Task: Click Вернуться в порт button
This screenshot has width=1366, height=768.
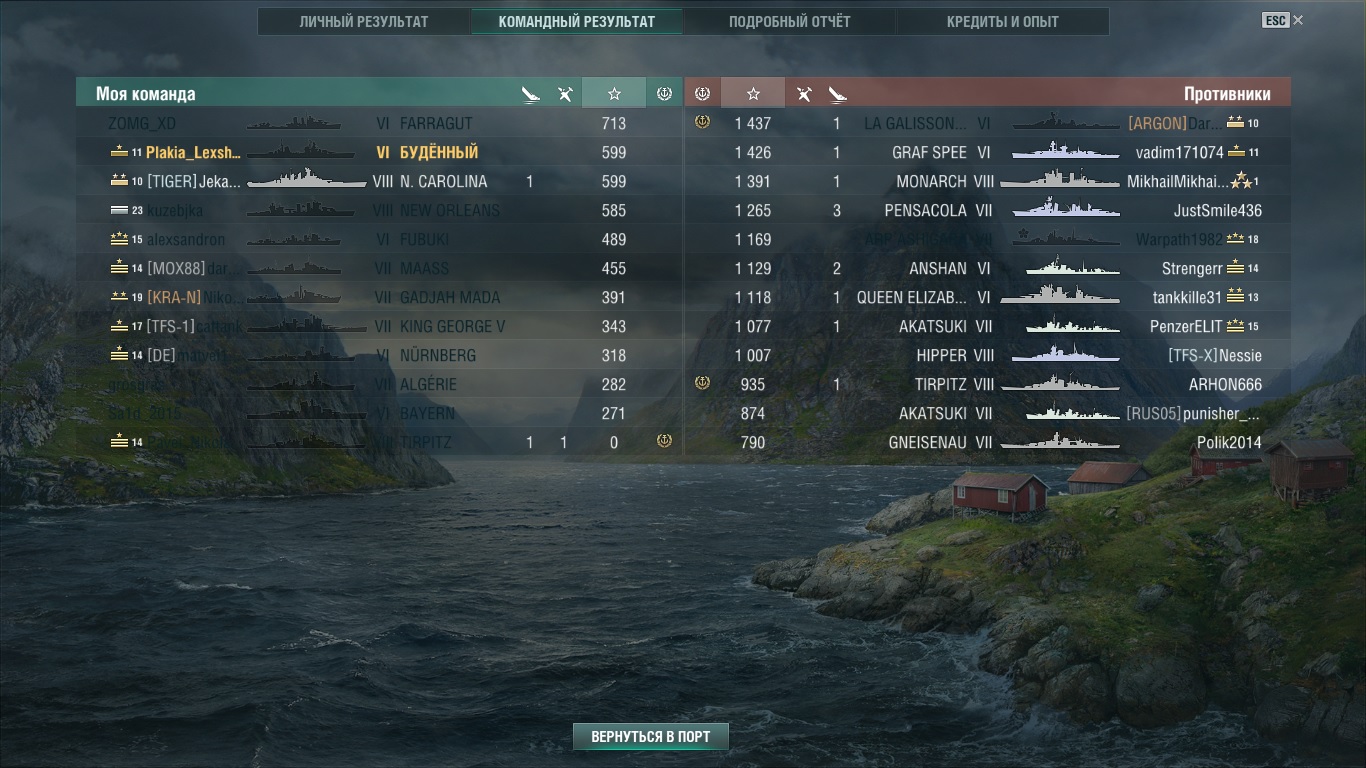Action: point(651,737)
